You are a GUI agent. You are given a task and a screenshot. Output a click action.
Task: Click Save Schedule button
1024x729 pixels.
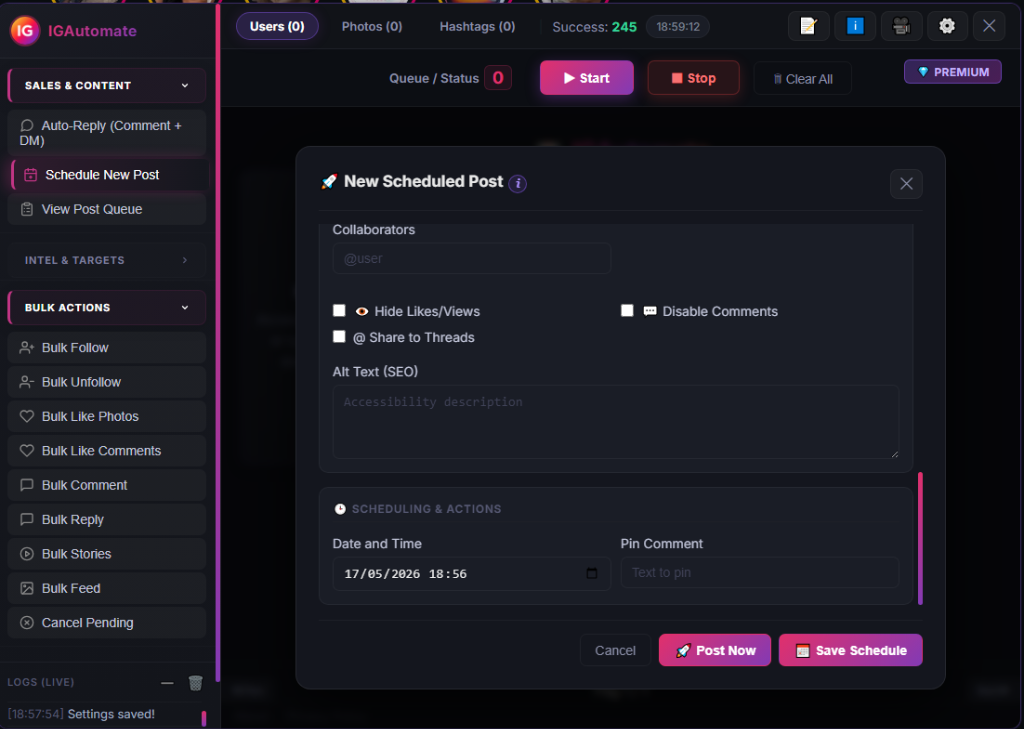click(850, 650)
